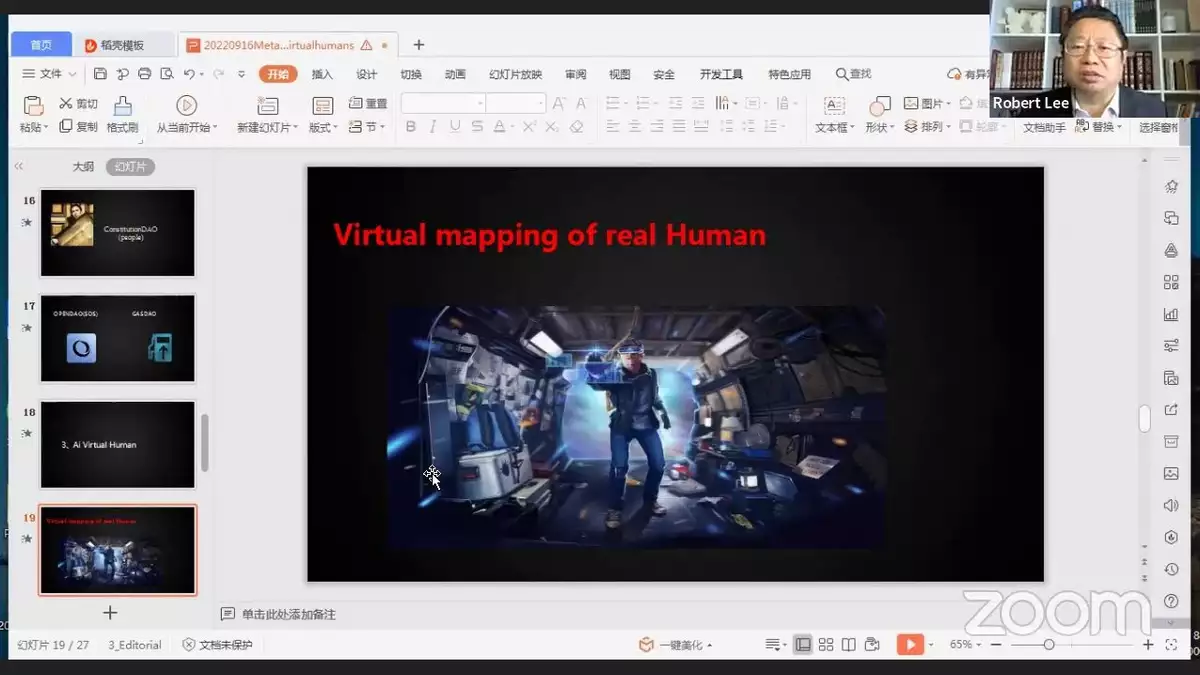
Task: Increase font size with larger A icon
Action: [559, 104]
